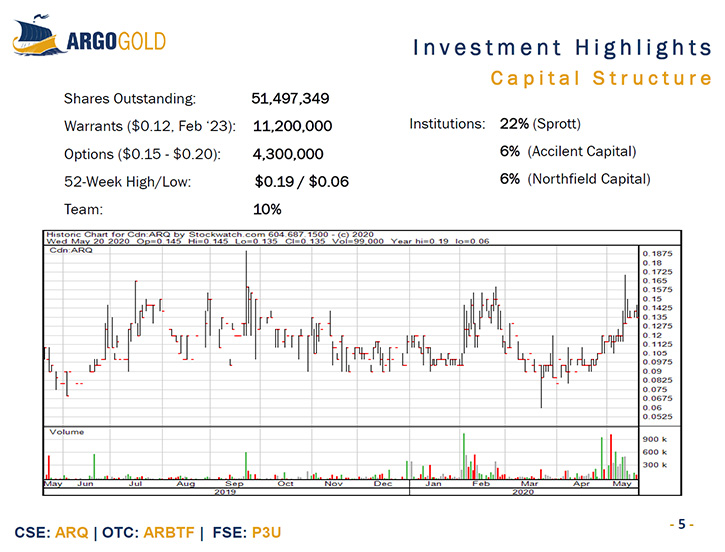Click the 'Feb' month axis label
This screenshot has height=552, width=725.
click(481, 484)
